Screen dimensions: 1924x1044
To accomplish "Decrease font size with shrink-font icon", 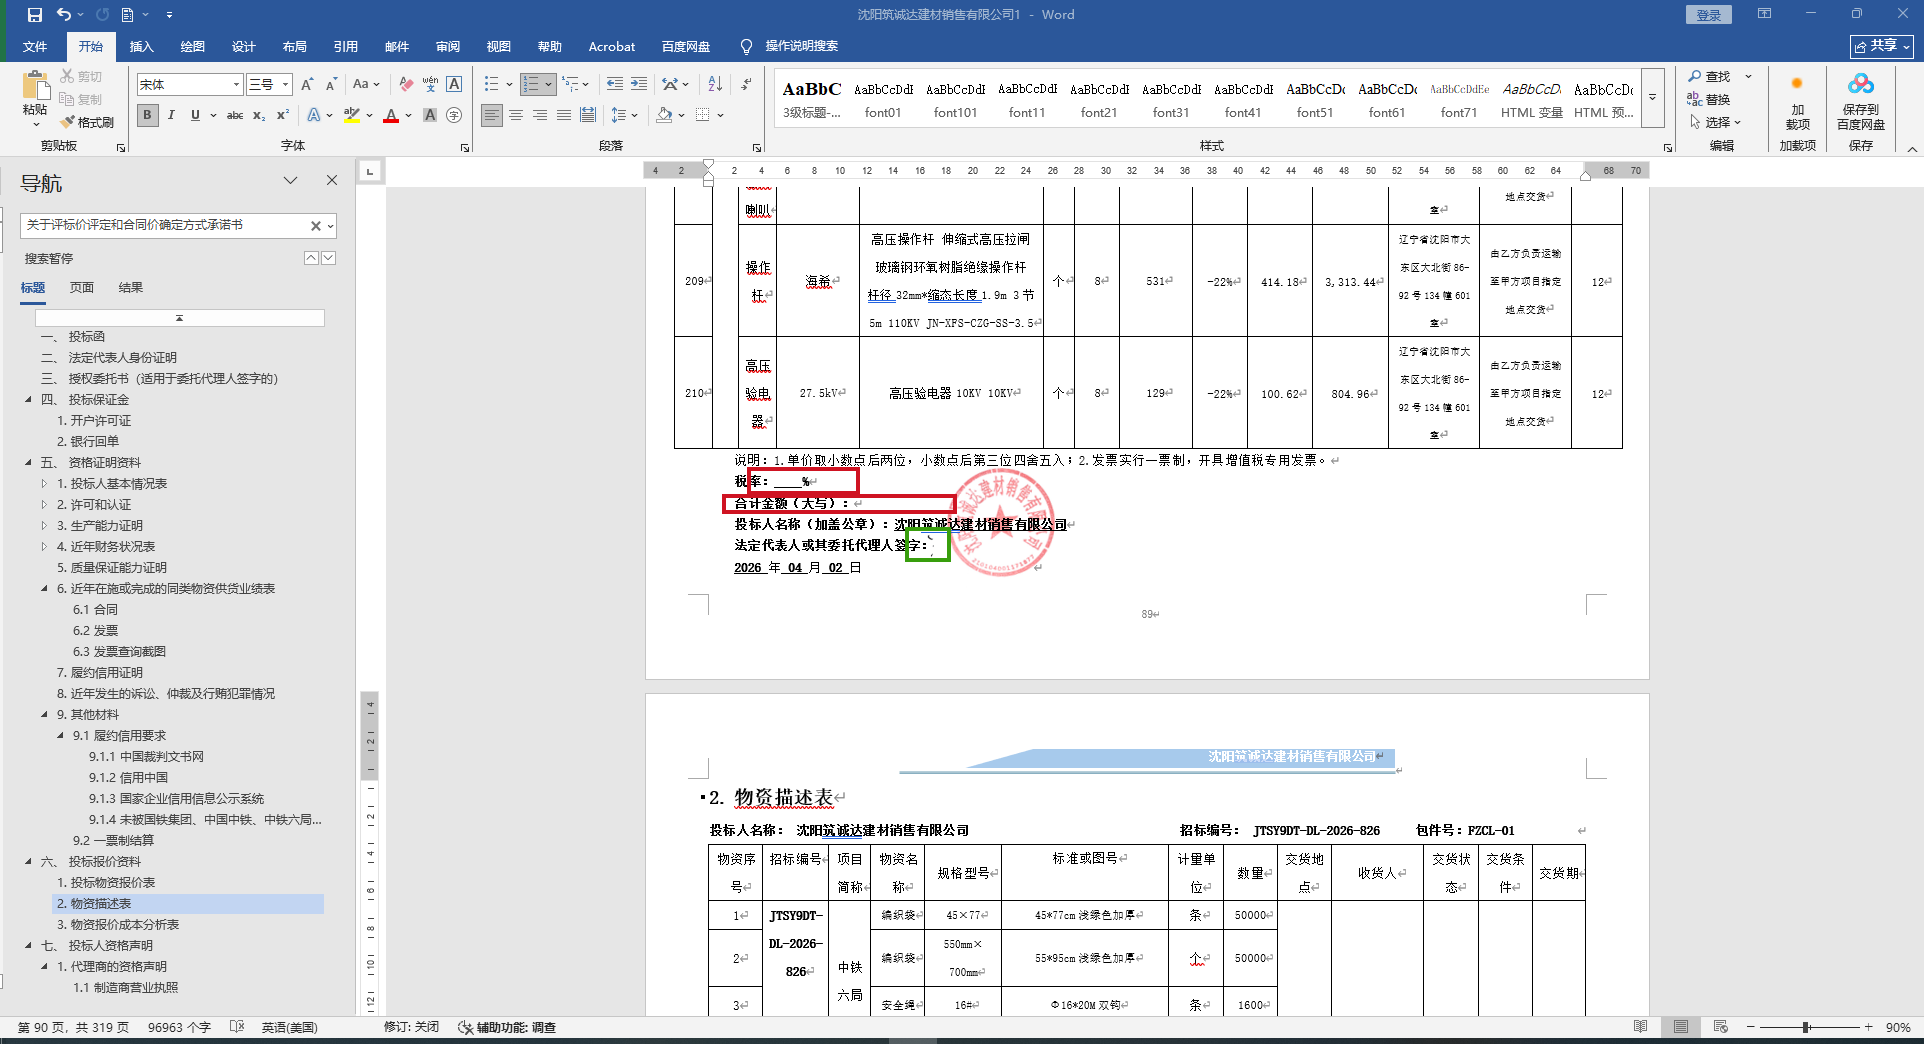I will 331,85.
